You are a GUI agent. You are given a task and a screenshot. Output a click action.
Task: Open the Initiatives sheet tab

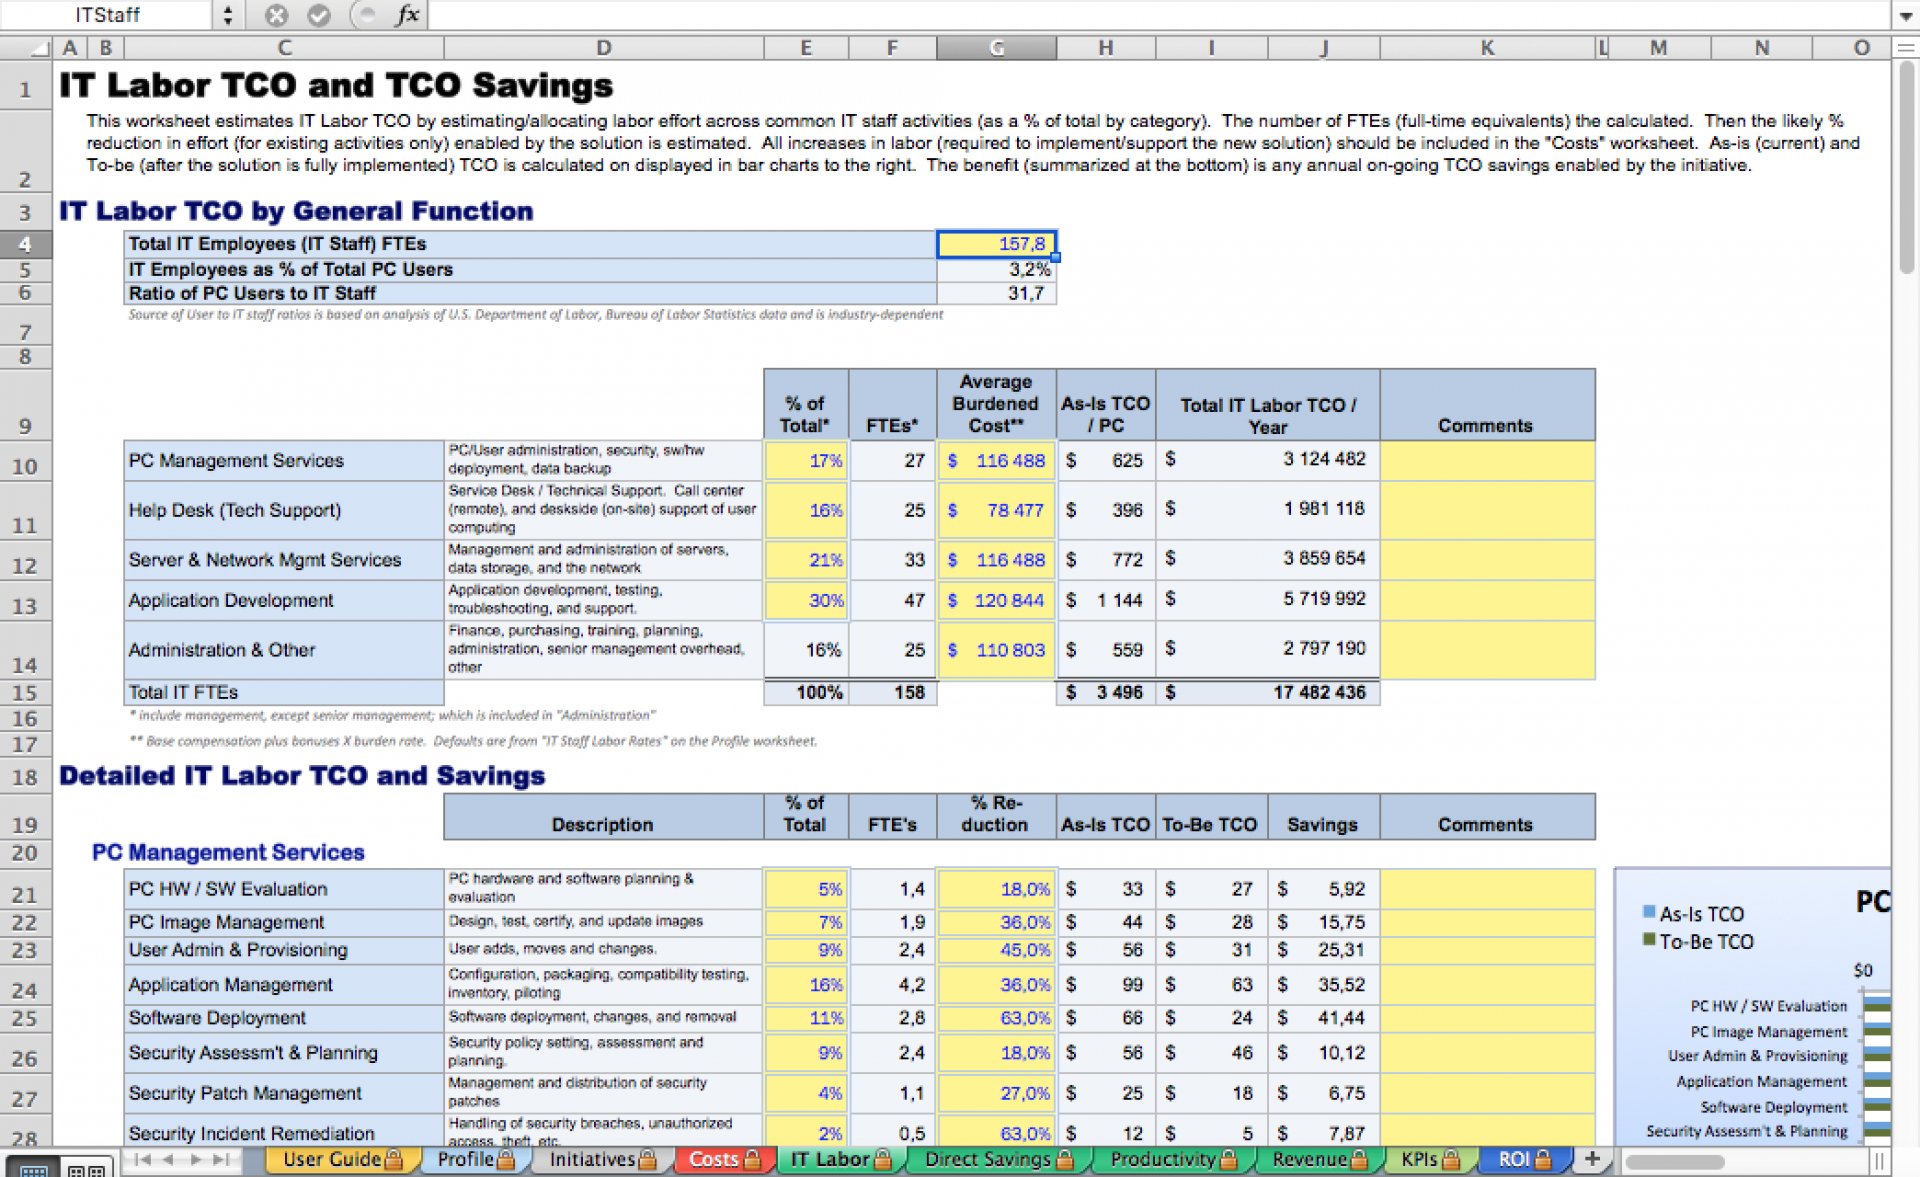[x=603, y=1160]
